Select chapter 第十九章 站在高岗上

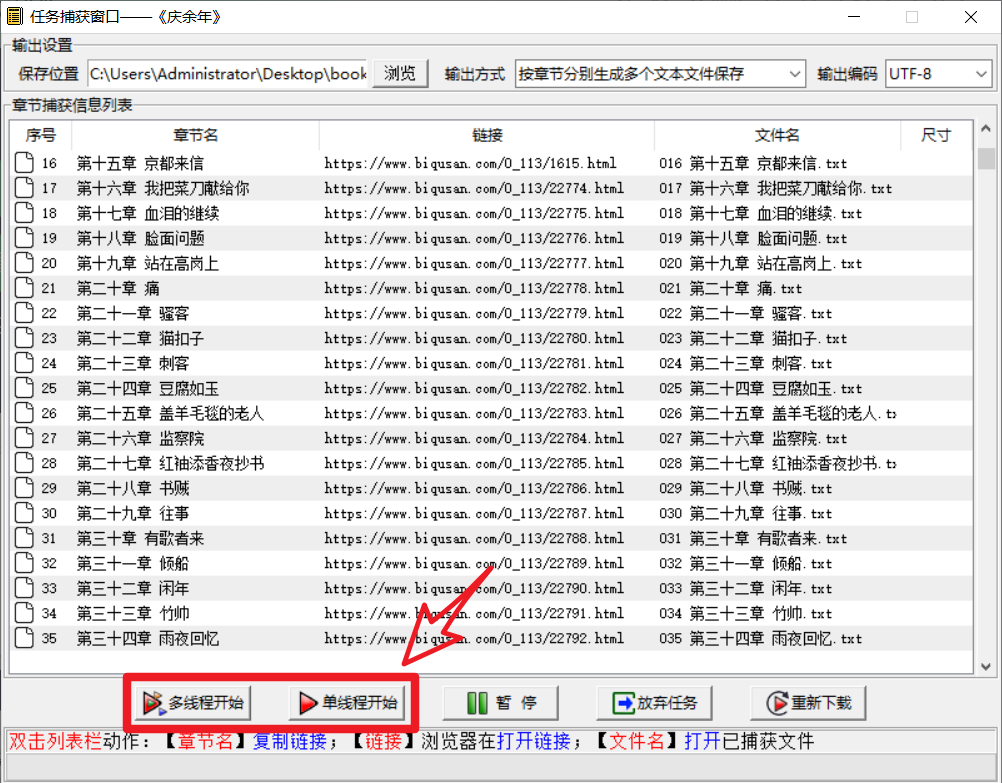pyautogui.click(x=148, y=263)
